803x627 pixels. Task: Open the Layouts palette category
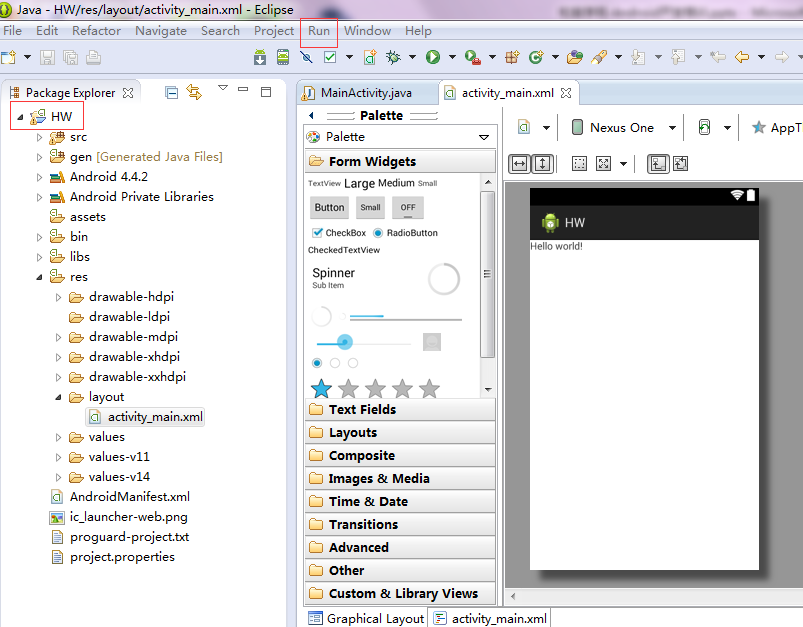400,432
